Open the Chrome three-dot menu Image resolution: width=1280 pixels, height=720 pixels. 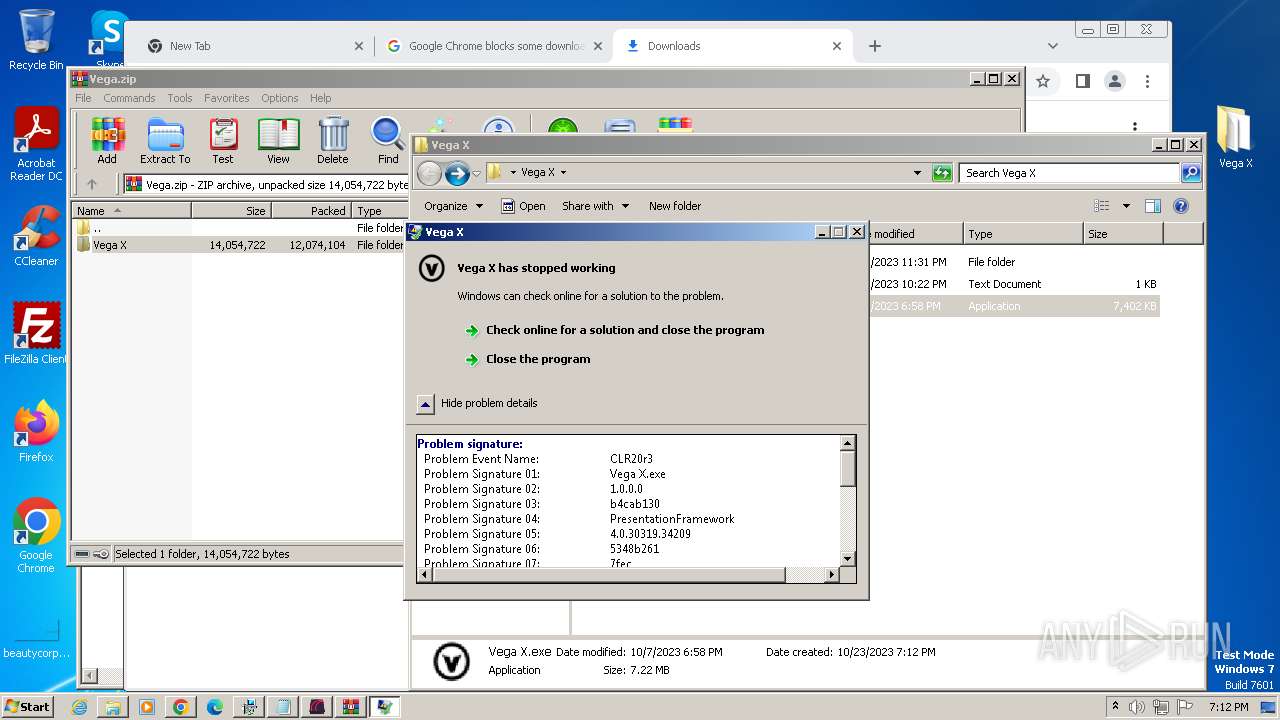[x=1148, y=81]
